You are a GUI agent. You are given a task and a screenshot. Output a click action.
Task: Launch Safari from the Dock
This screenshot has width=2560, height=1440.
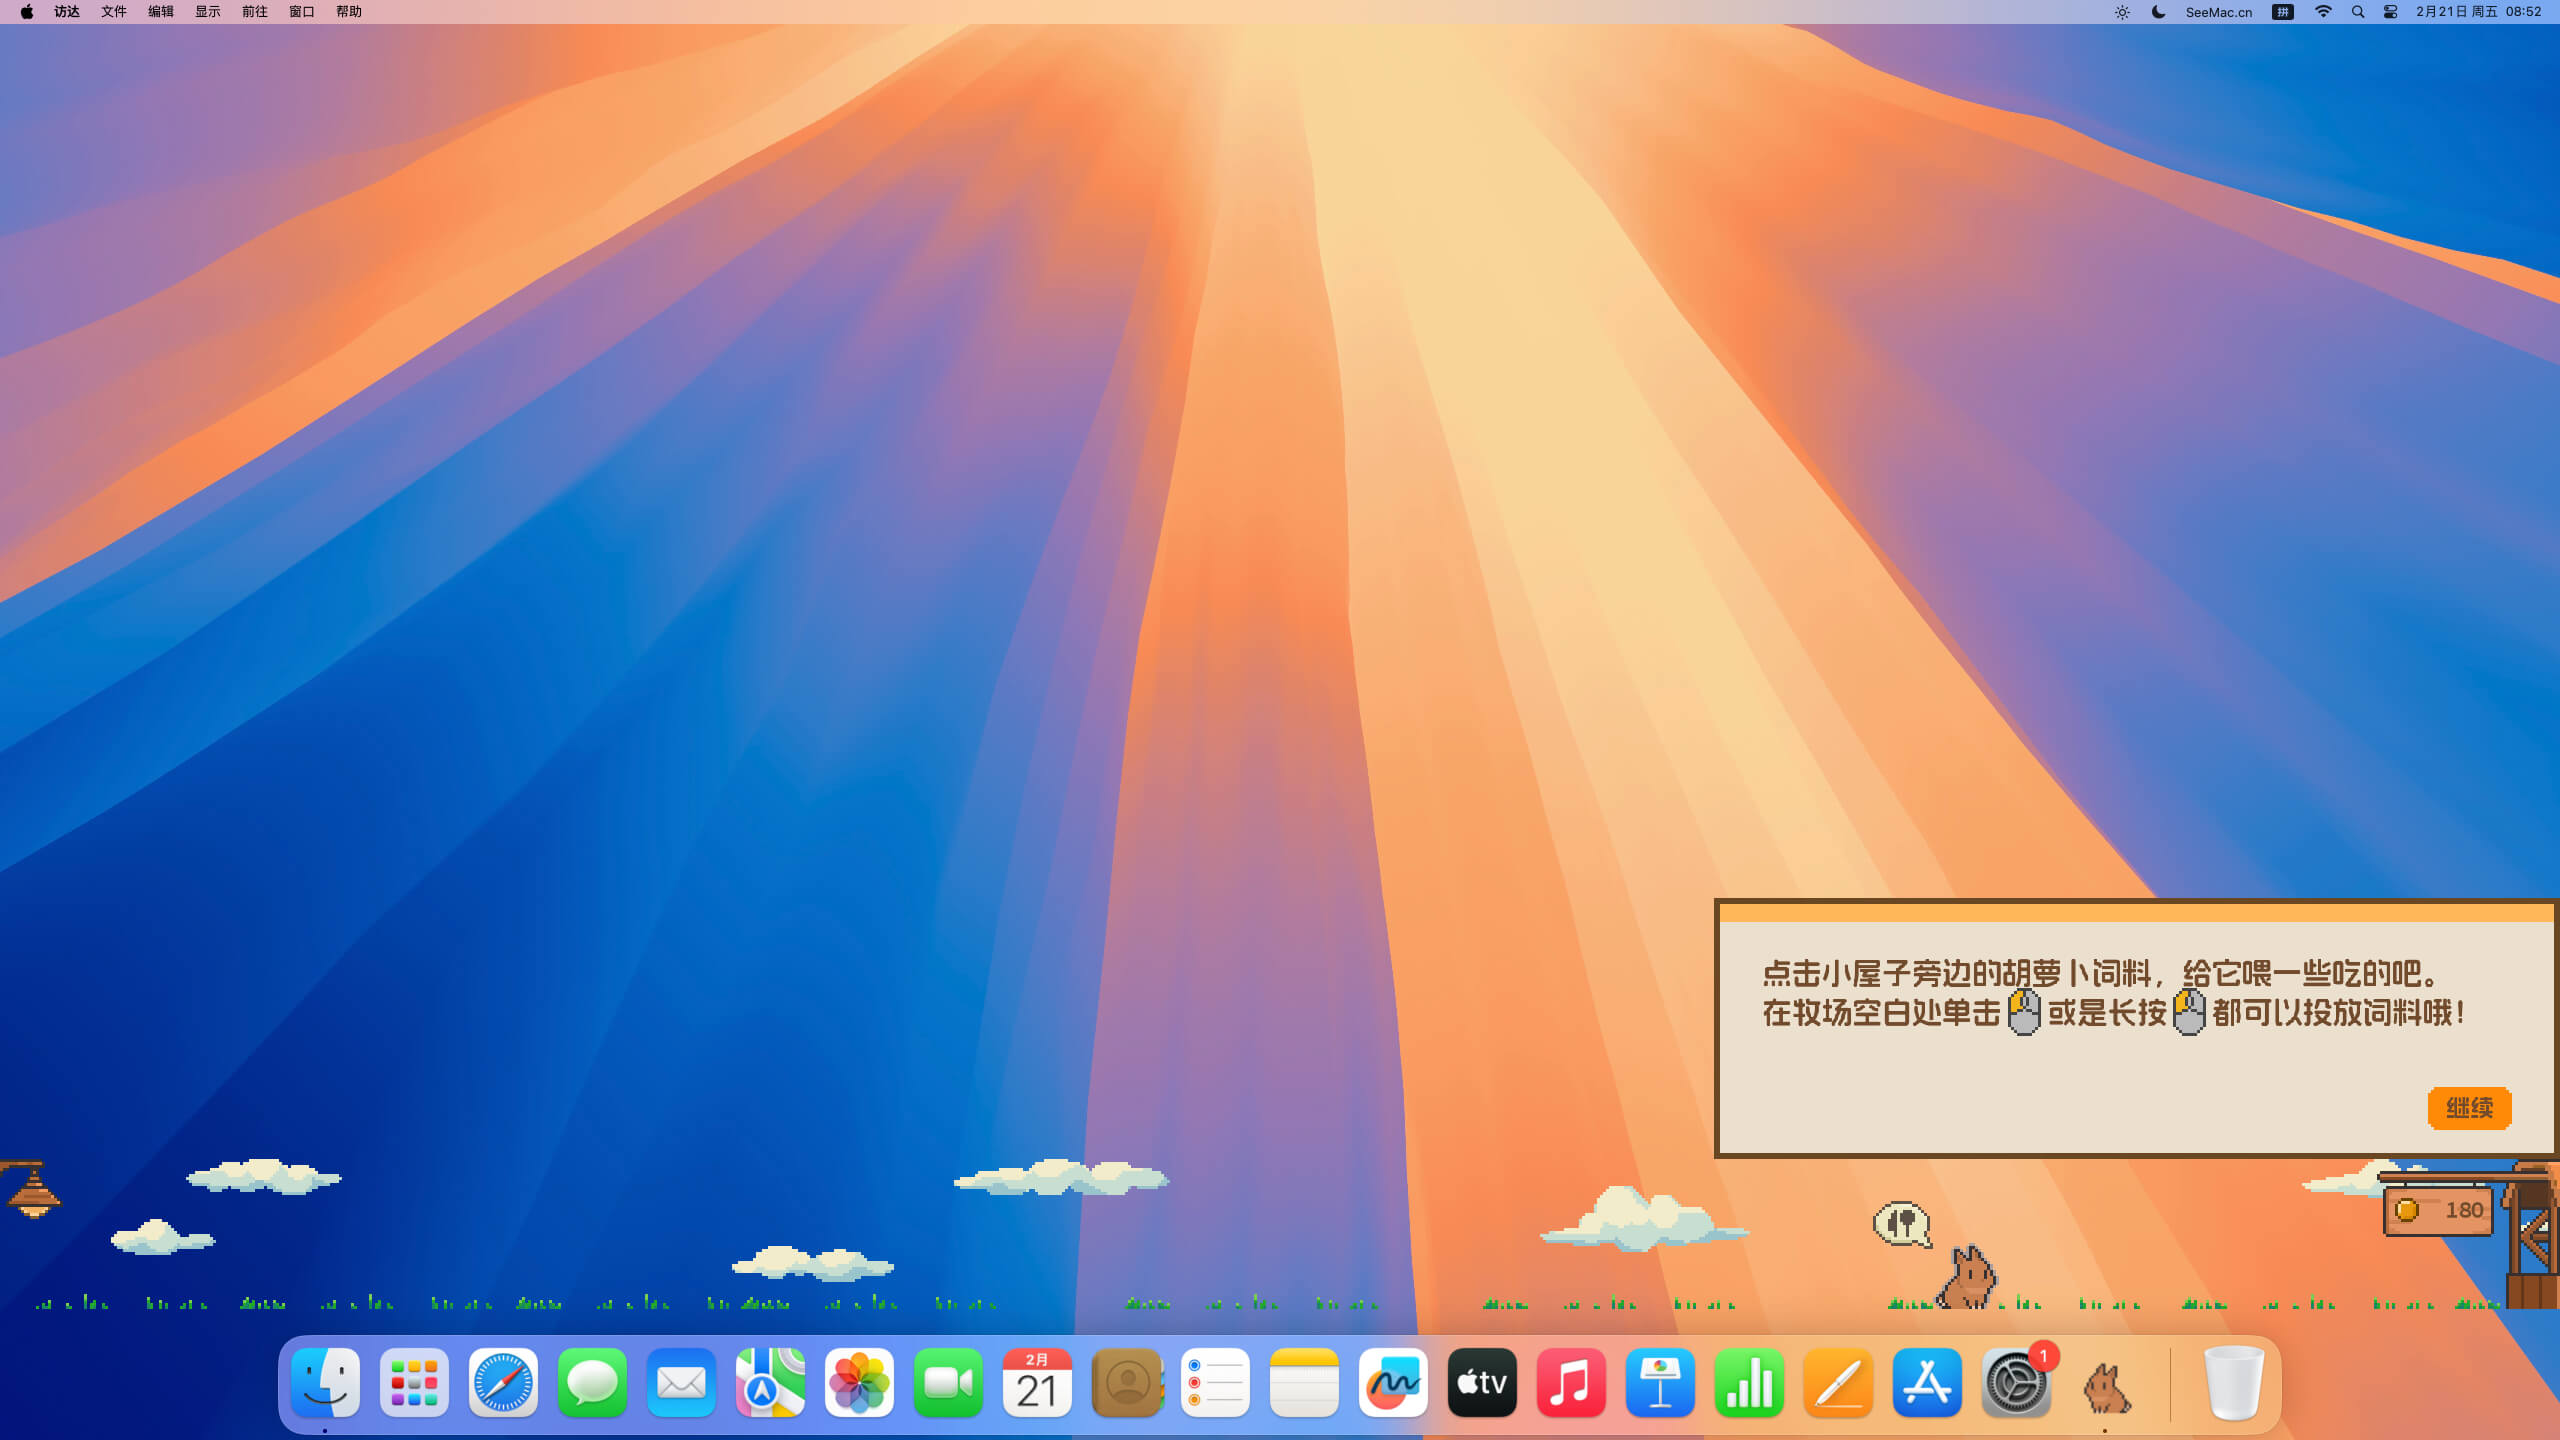coord(503,1383)
